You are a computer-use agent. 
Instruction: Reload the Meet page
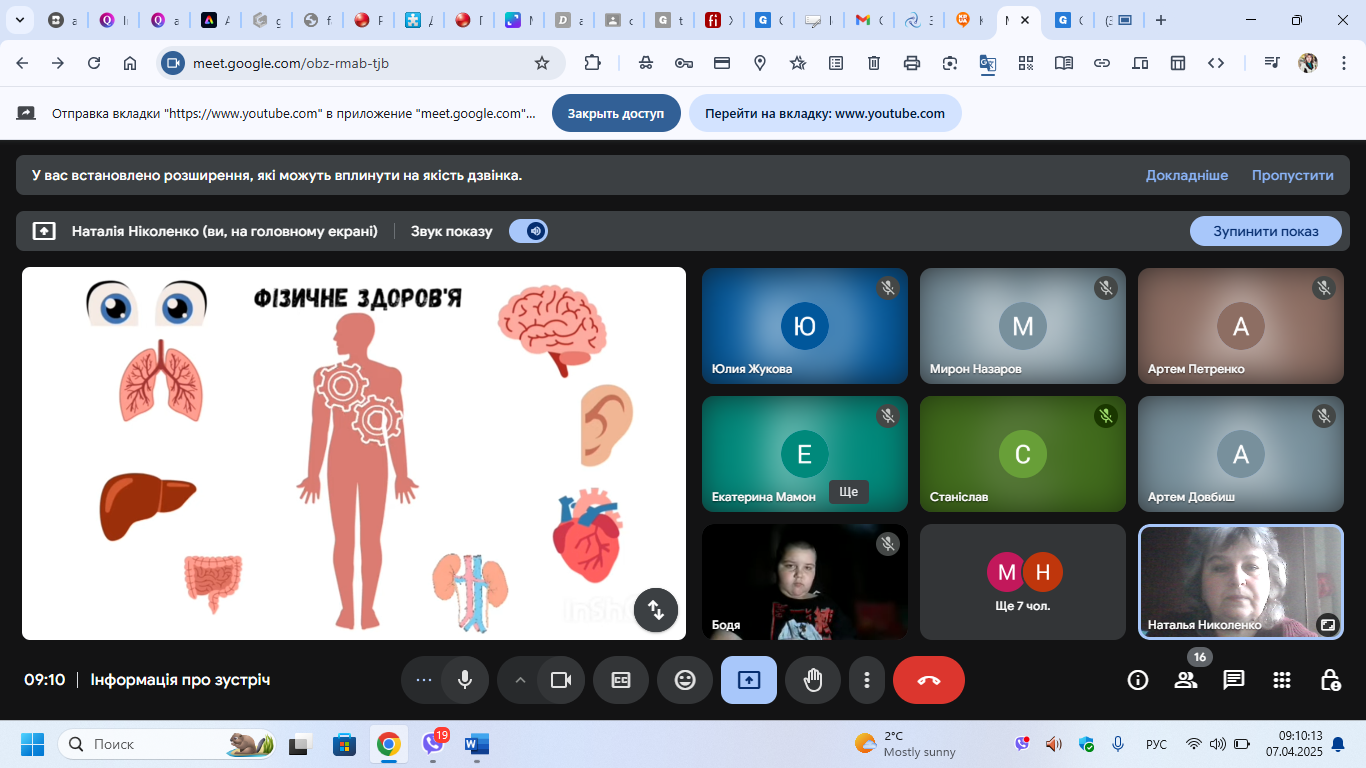pyautogui.click(x=94, y=63)
